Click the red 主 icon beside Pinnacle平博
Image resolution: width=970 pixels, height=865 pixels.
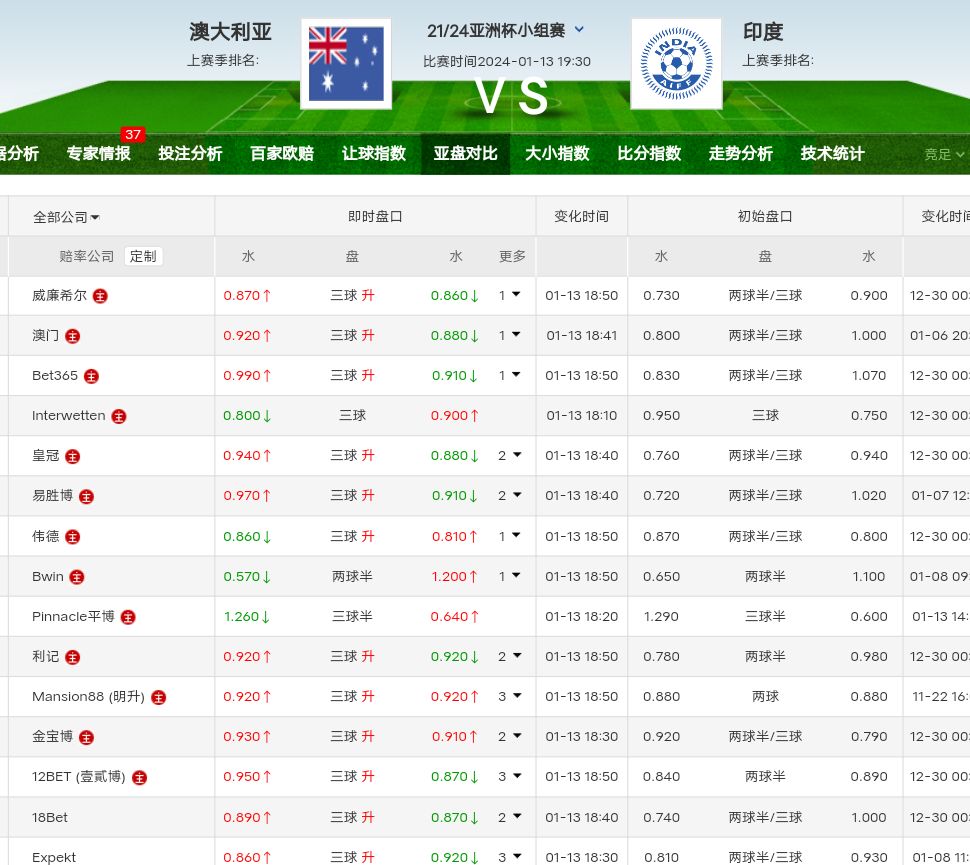128,617
